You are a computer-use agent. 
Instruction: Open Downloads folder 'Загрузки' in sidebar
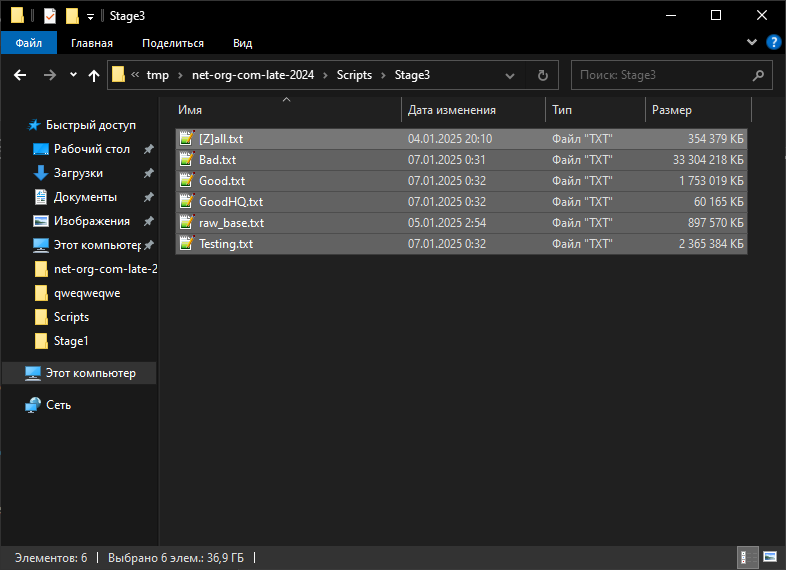click(x=78, y=173)
